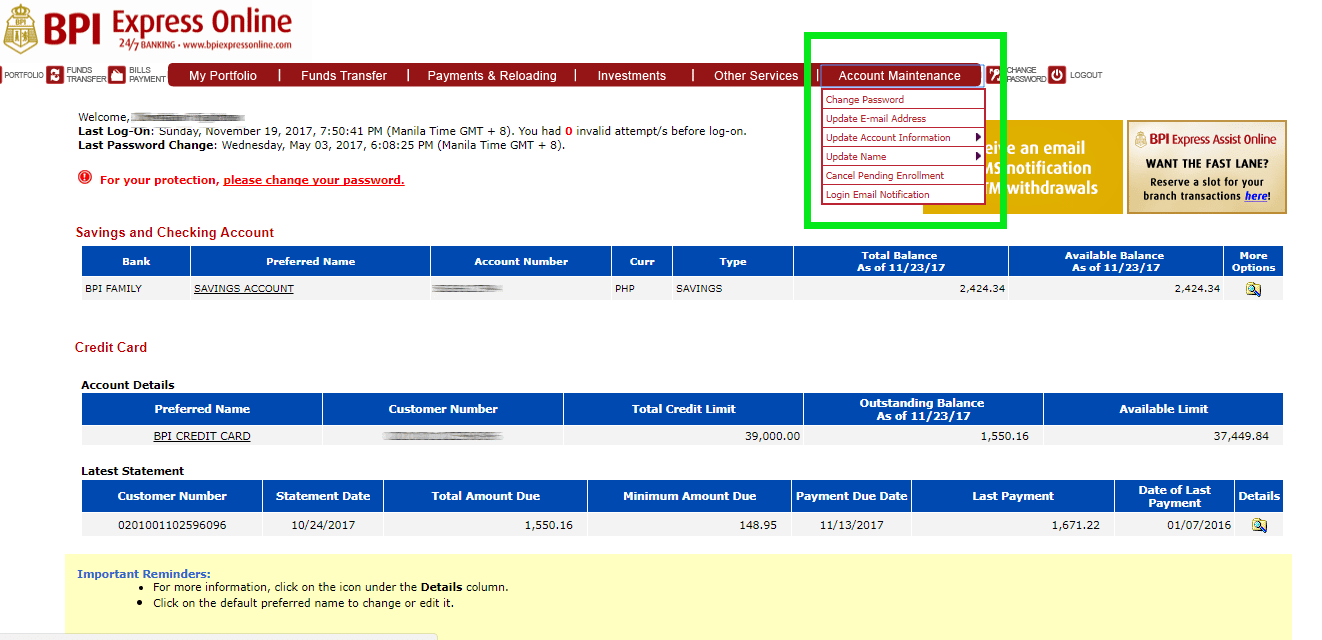1322x640 pixels.
Task: Select the Investments tab
Action: pyautogui.click(x=631, y=75)
